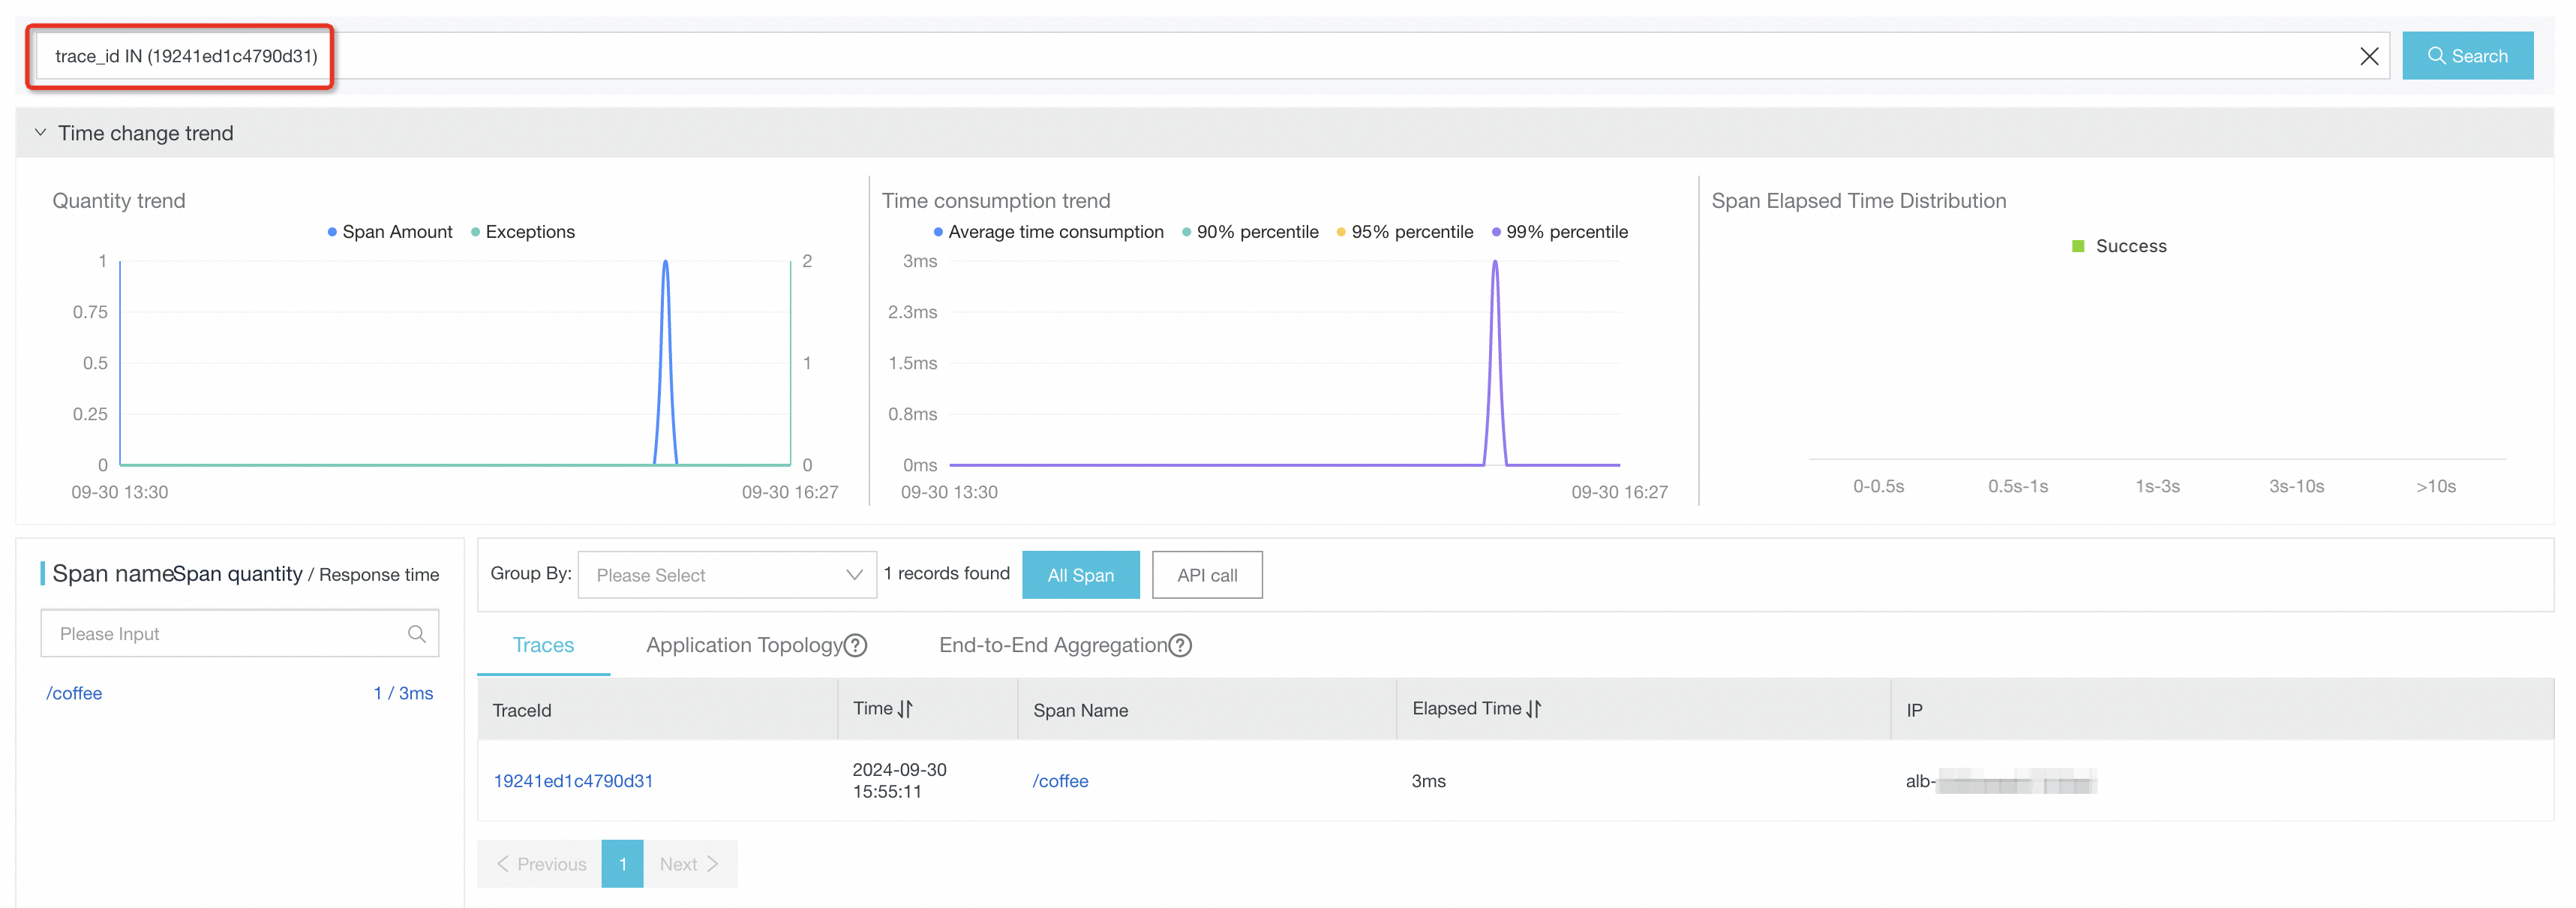Click the Span Name column header
The width and height of the screenshot is (2576, 908).
1080,710
